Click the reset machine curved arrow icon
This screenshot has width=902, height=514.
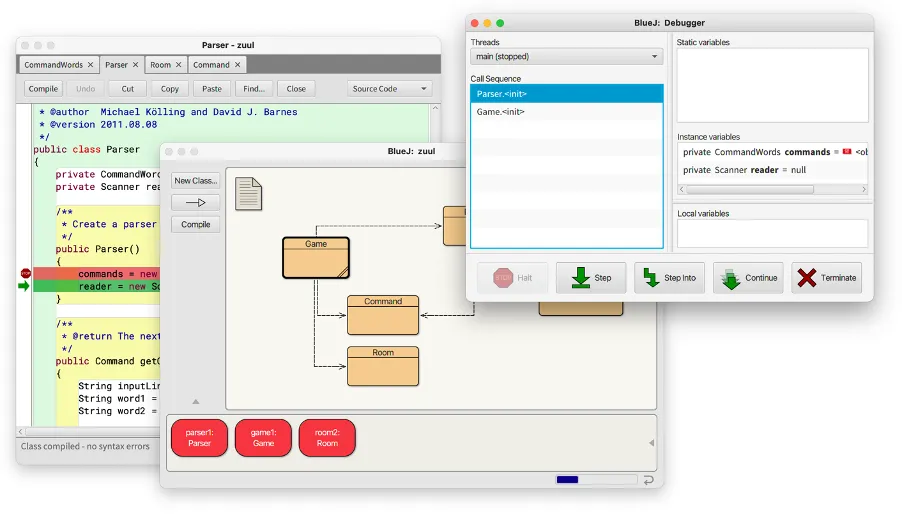tap(648, 480)
